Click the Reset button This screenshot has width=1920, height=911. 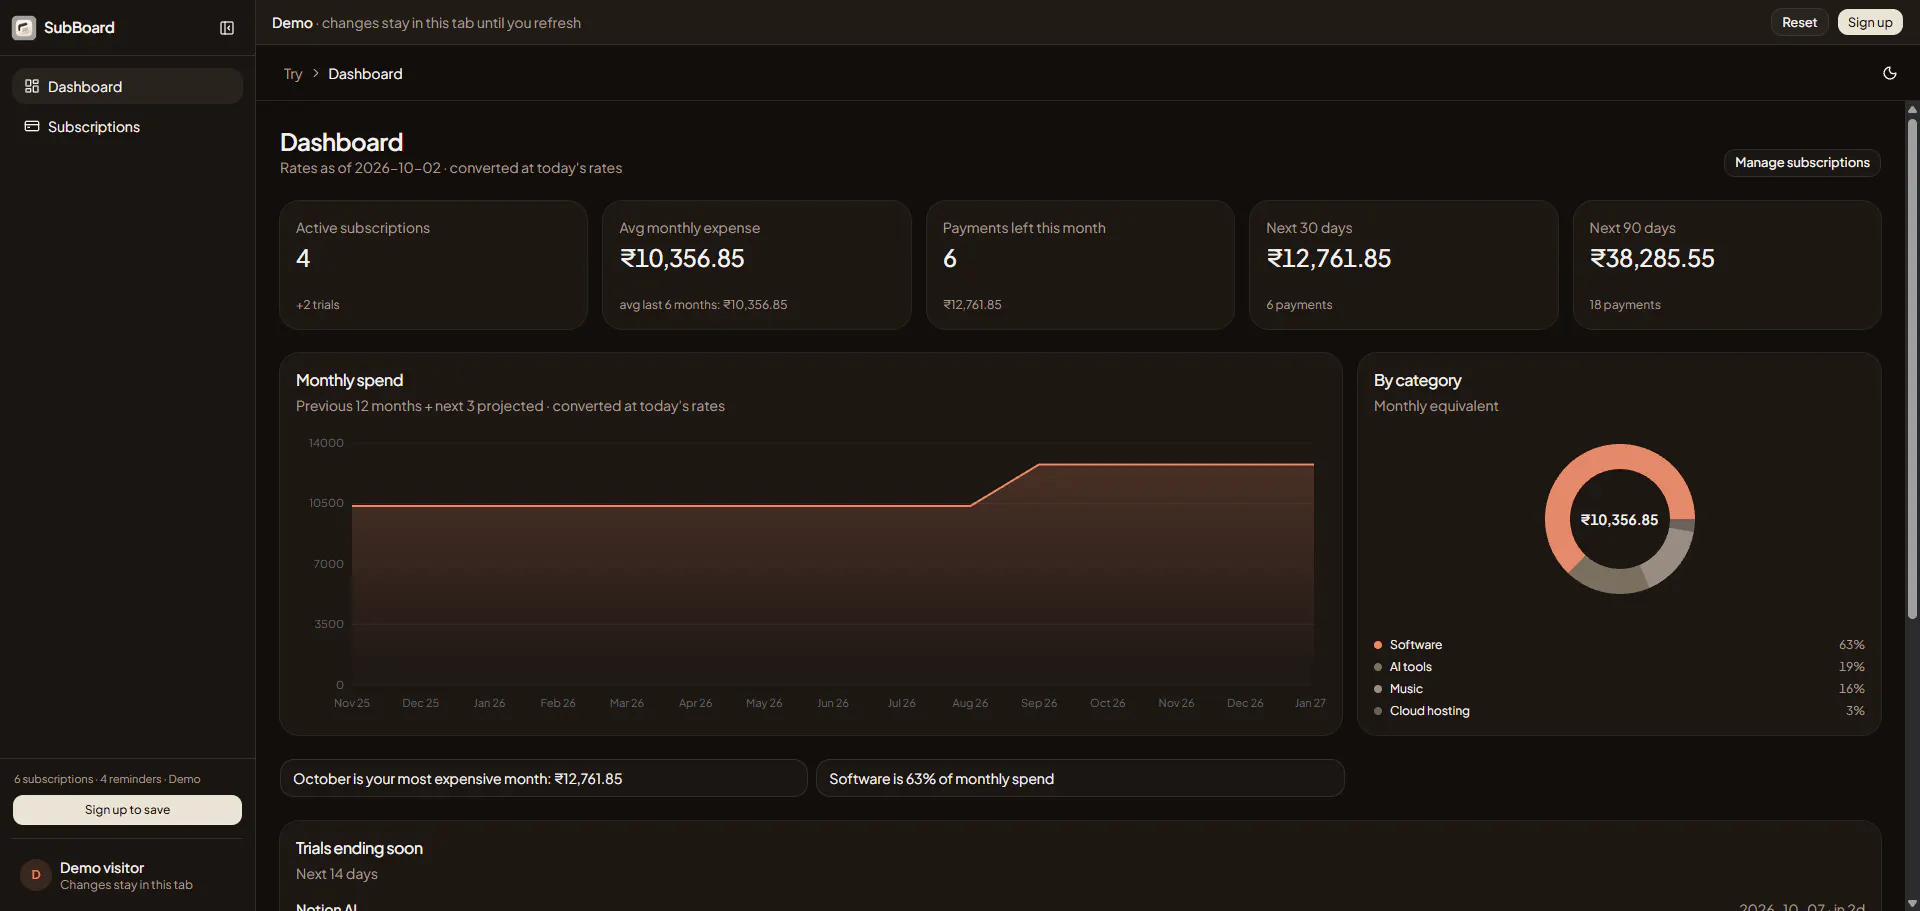pos(1799,23)
